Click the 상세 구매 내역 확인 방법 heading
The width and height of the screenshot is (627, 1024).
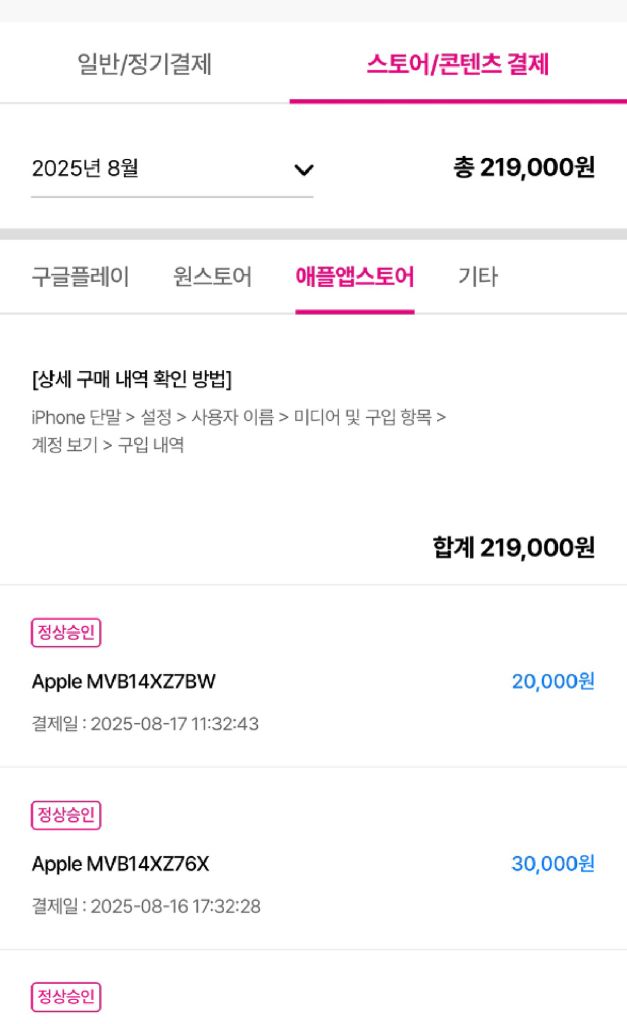132,380
